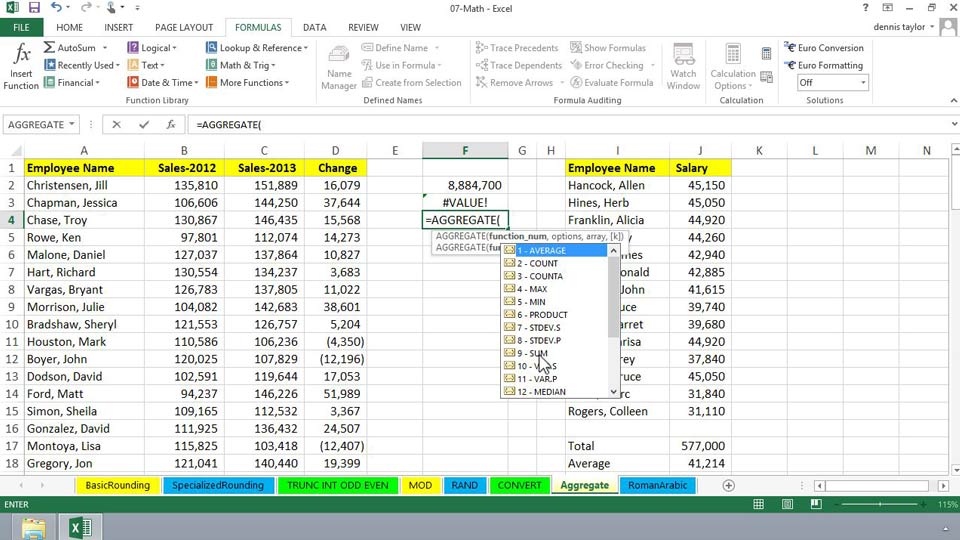Image resolution: width=960 pixels, height=540 pixels.
Task: Cancel formula entry with the X icon
Action: point(117,125)
